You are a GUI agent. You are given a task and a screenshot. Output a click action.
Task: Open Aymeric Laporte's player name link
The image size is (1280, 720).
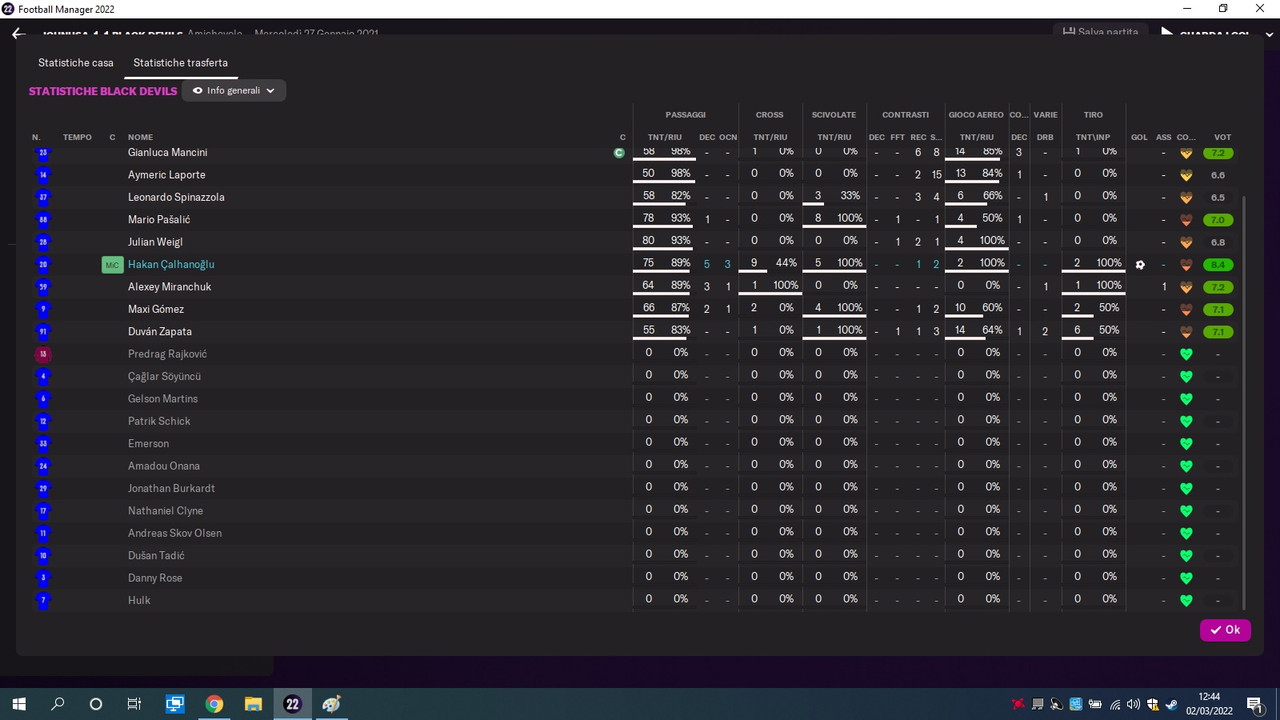[x=167, y=175]
